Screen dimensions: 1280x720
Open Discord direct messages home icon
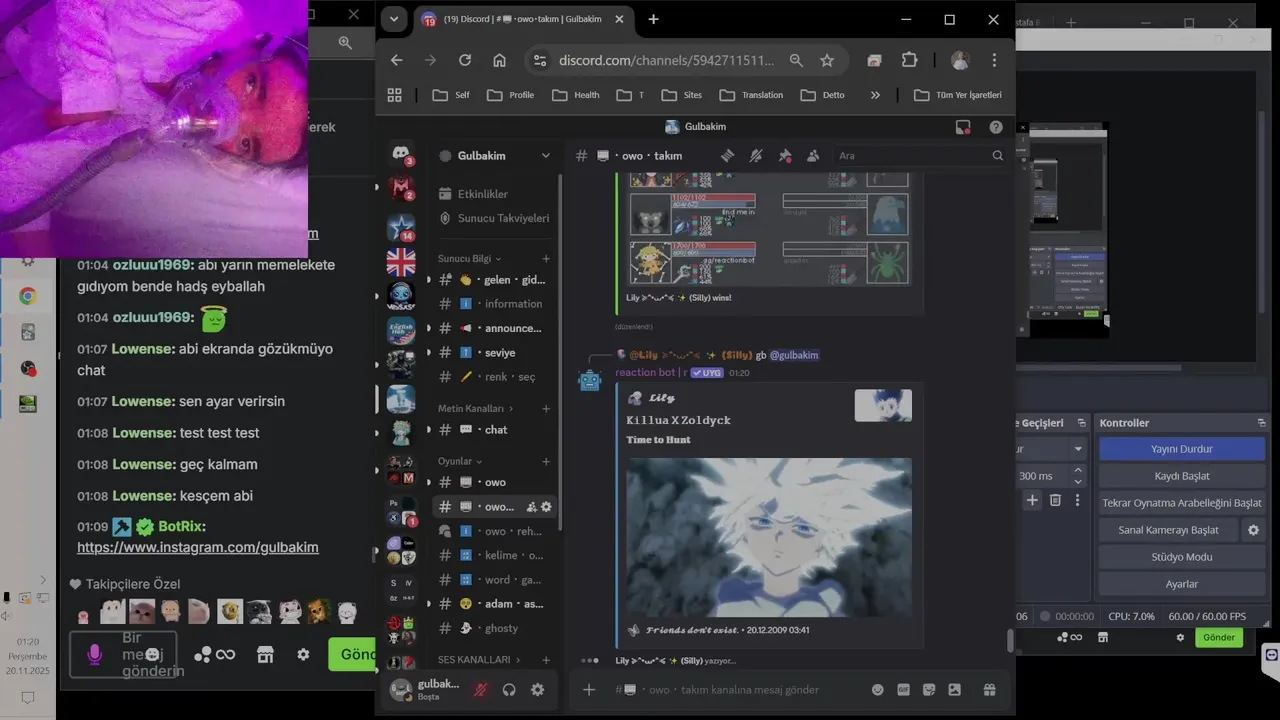(401, 153)
